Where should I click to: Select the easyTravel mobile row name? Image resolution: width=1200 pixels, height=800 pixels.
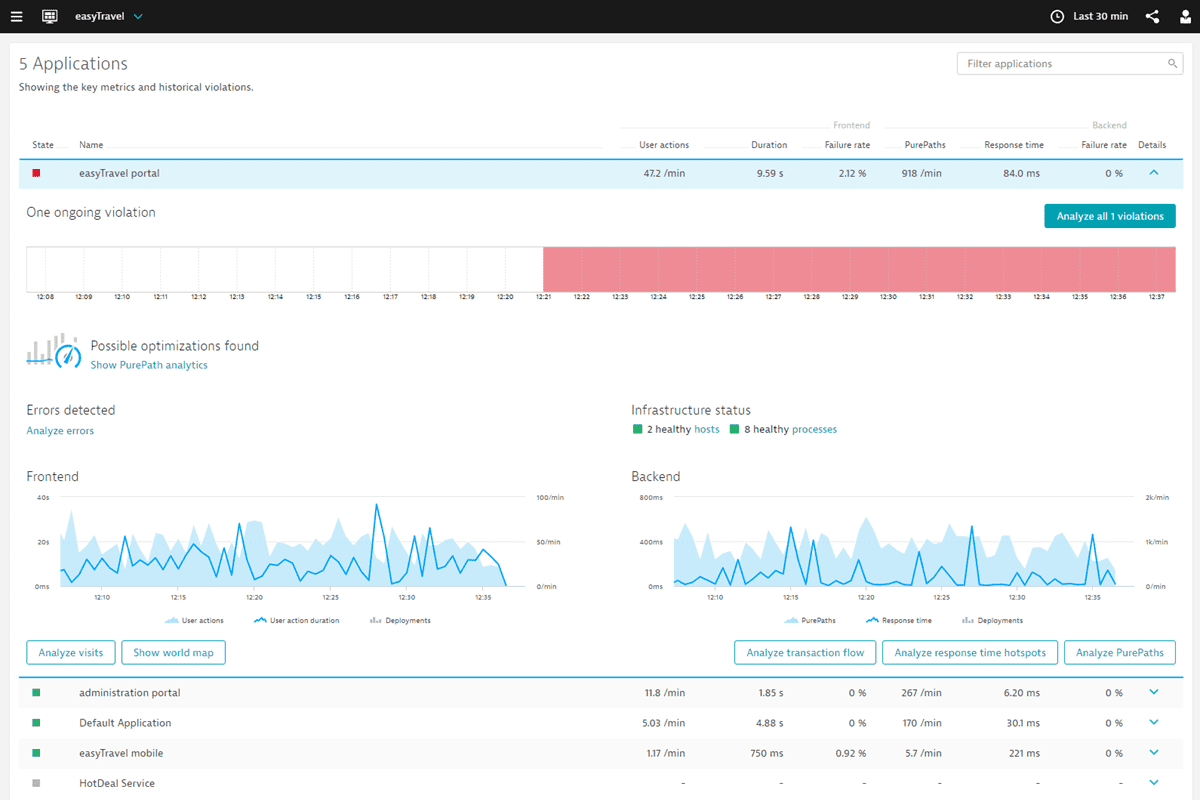click(121, 752)
